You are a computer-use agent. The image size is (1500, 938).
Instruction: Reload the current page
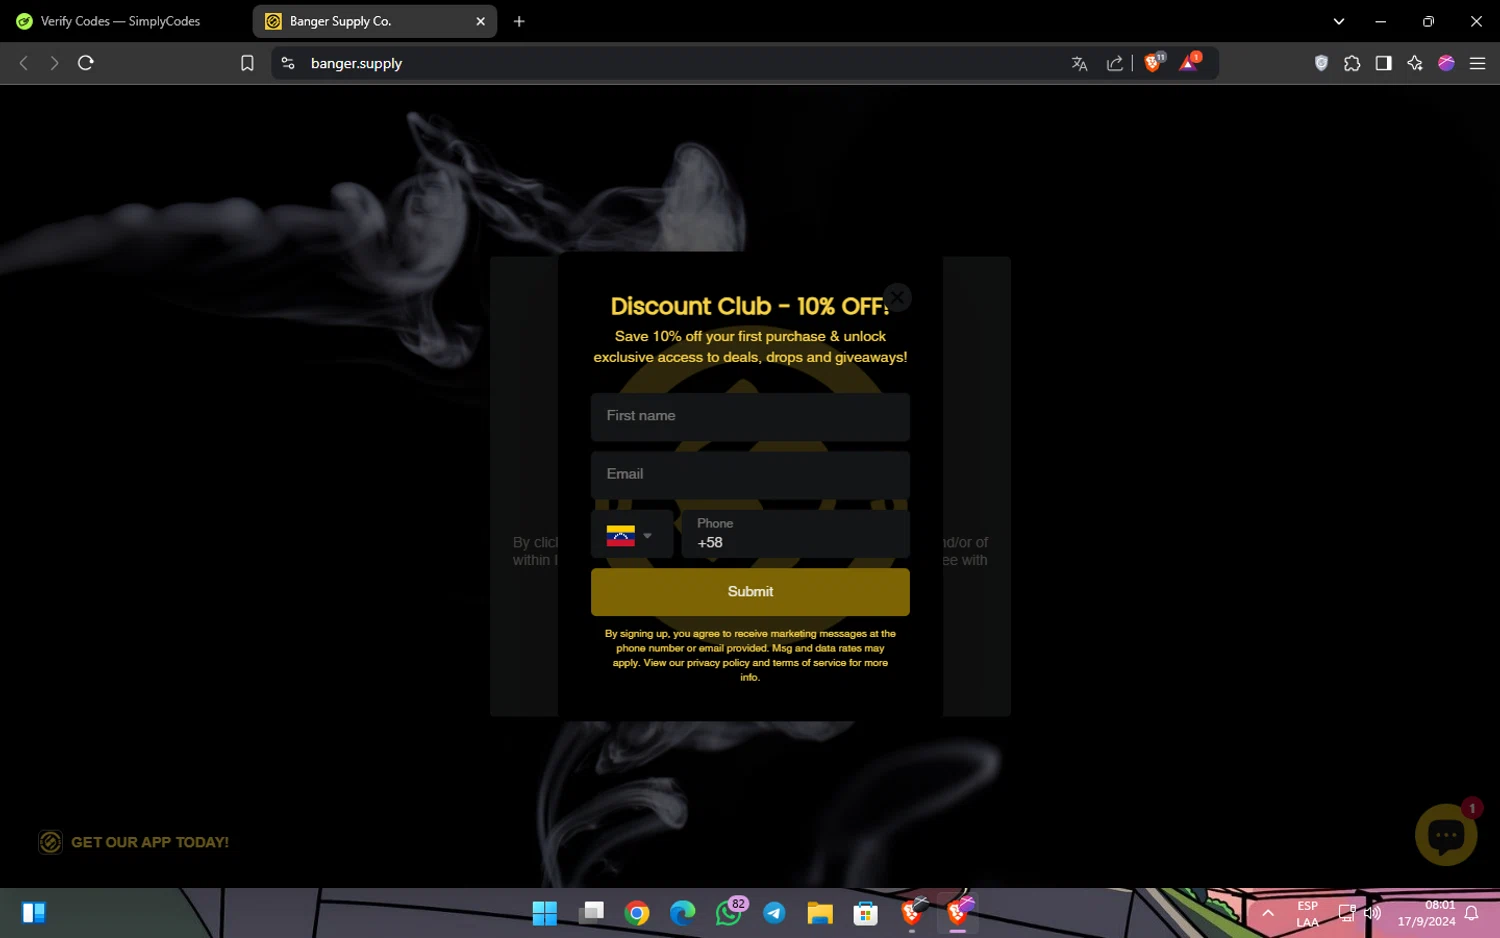click(86, 63)
